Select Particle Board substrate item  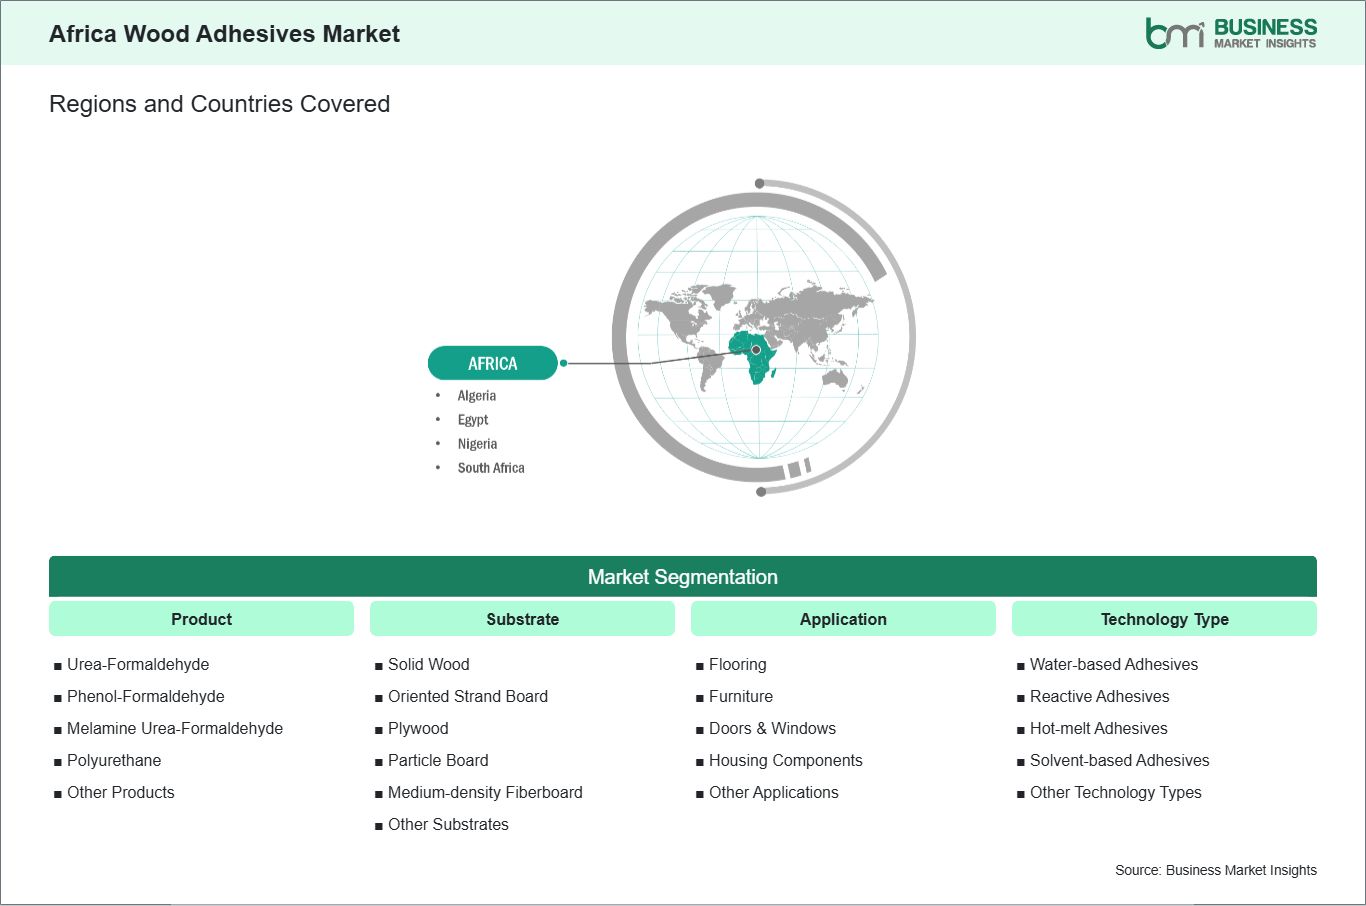click(438, 760)
